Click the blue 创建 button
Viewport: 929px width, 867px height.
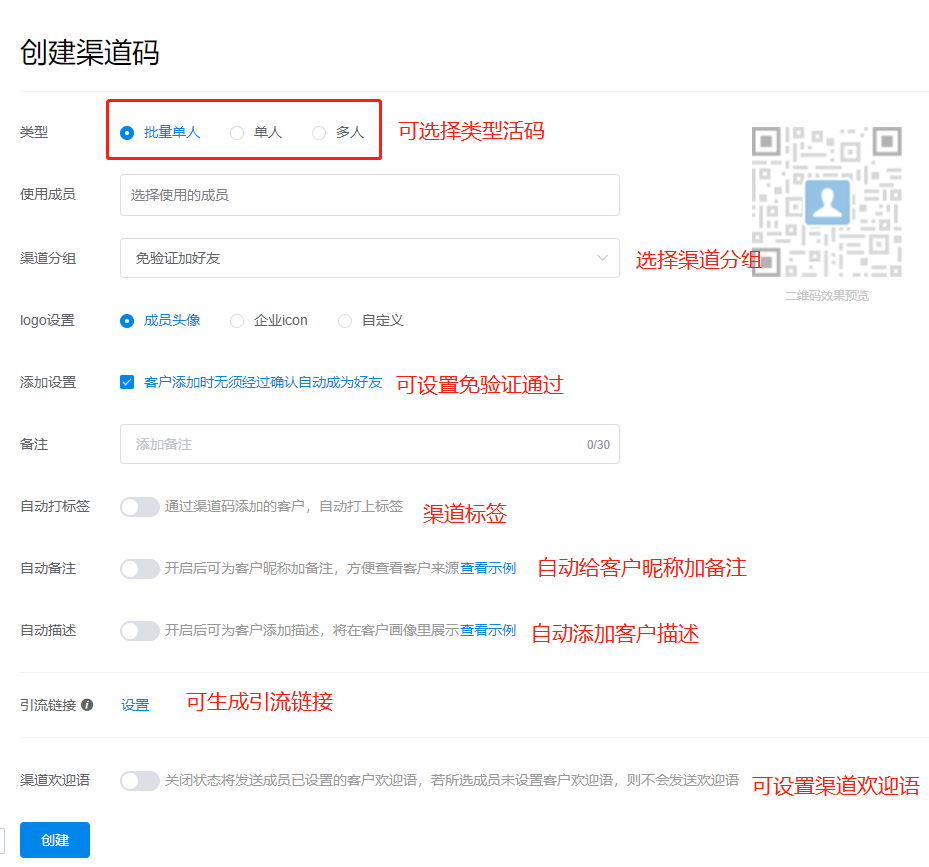55,840
